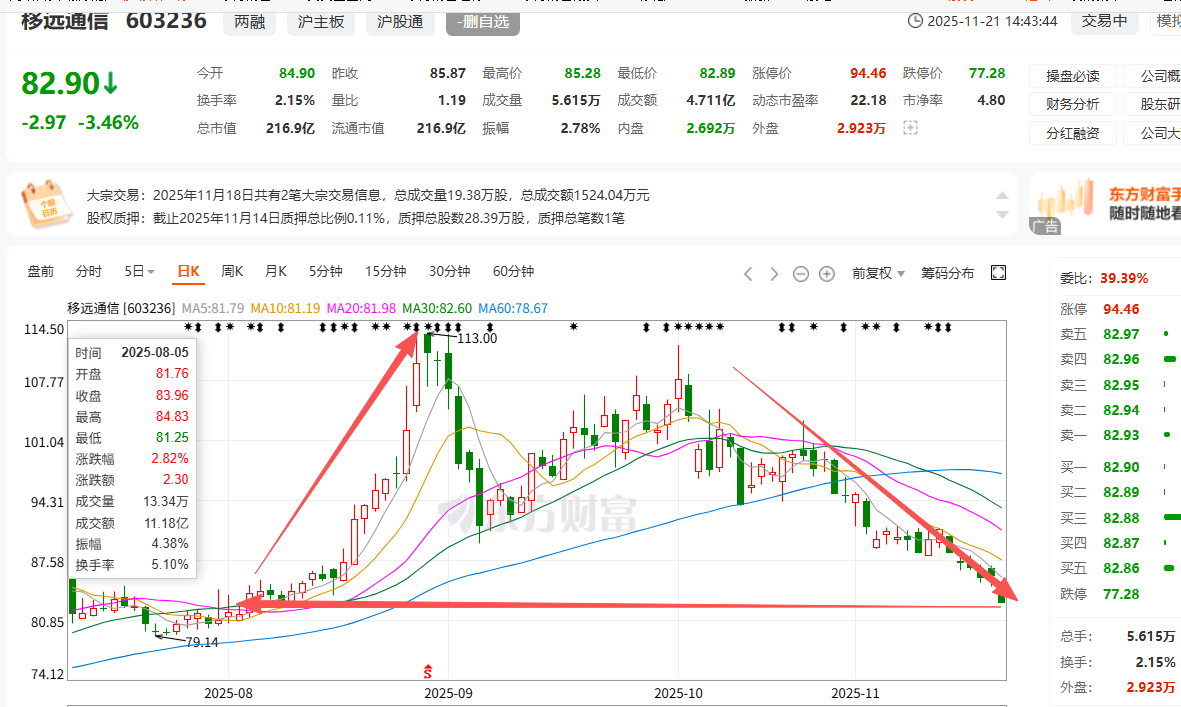Switch to 60分钟 chart
Image resolution: width=1181 pixels, height=707 pixels.
514,271
